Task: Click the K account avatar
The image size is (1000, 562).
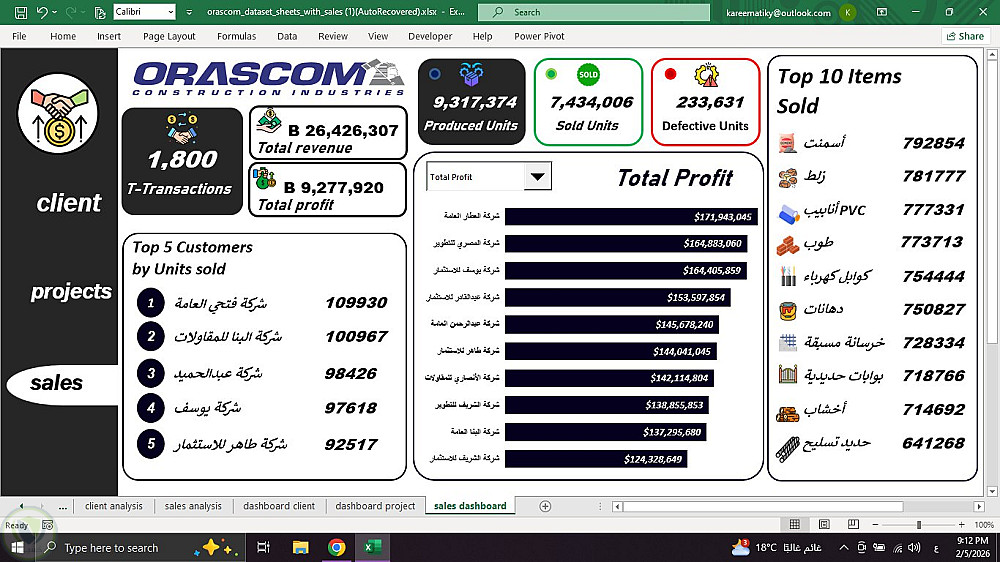Action: click(x=848, y=12)
